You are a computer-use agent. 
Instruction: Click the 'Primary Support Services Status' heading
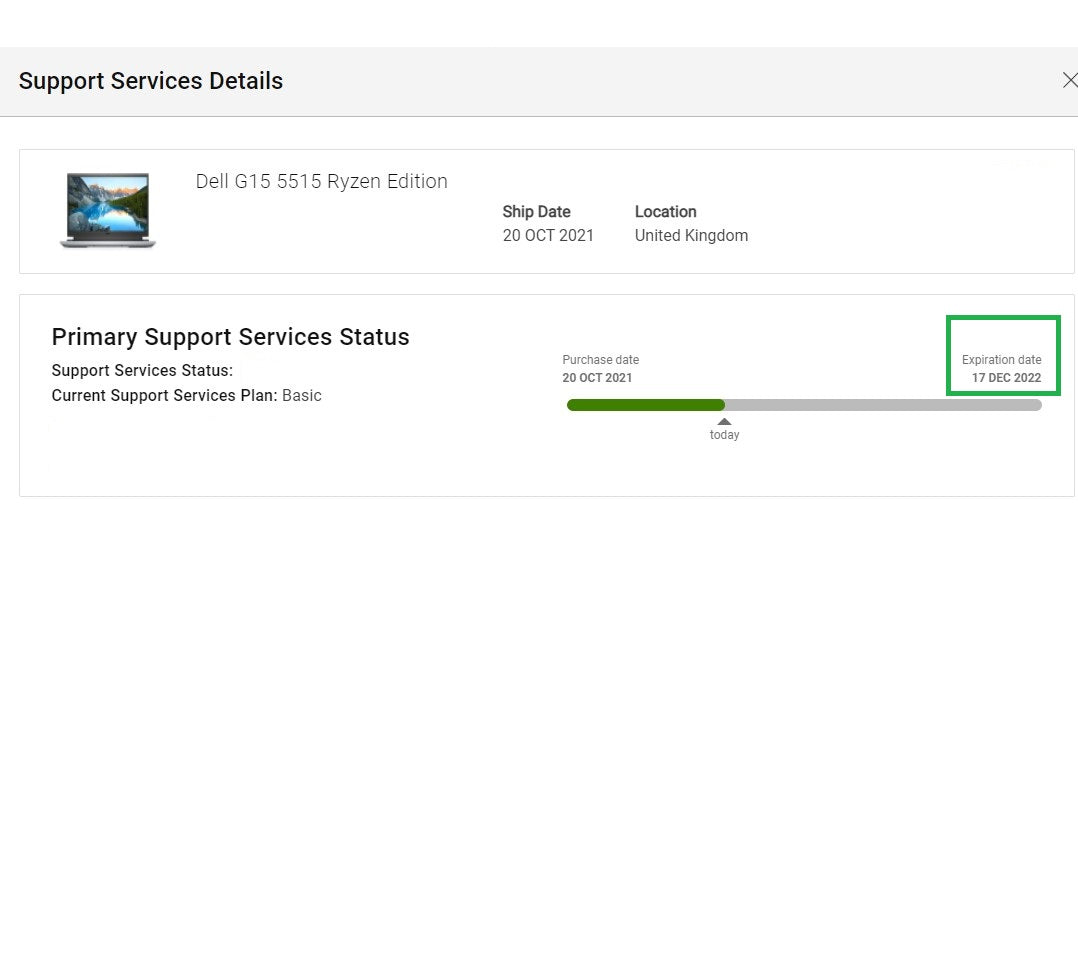pos(230,337)
